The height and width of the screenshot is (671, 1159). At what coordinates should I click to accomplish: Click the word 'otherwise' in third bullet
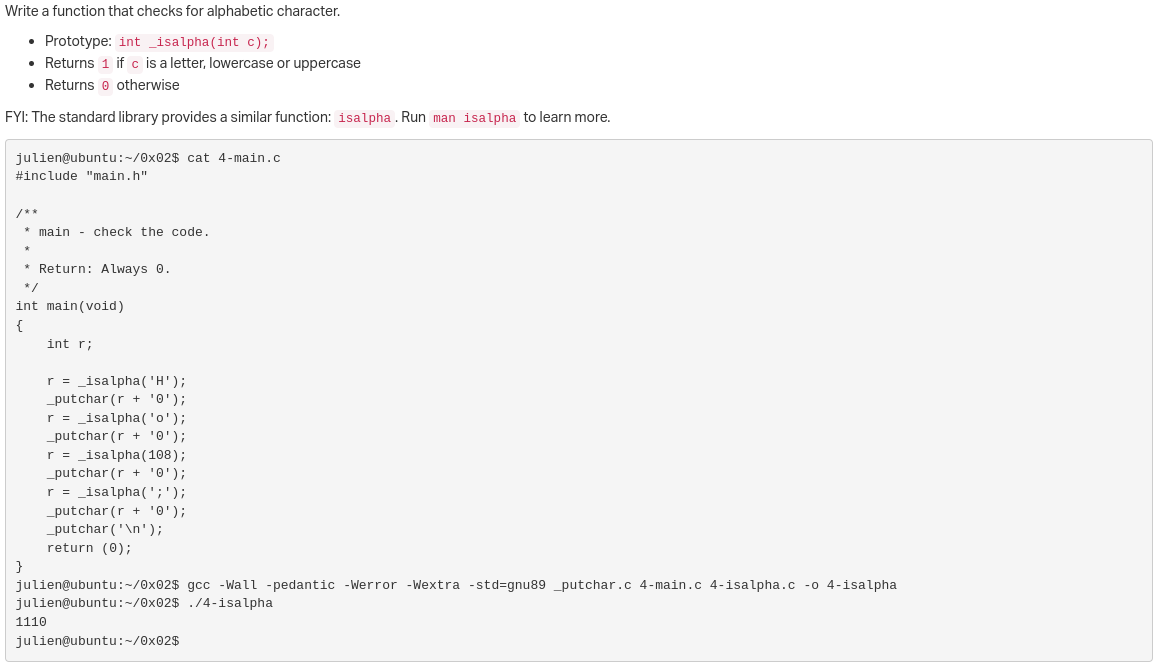point(148,85)
